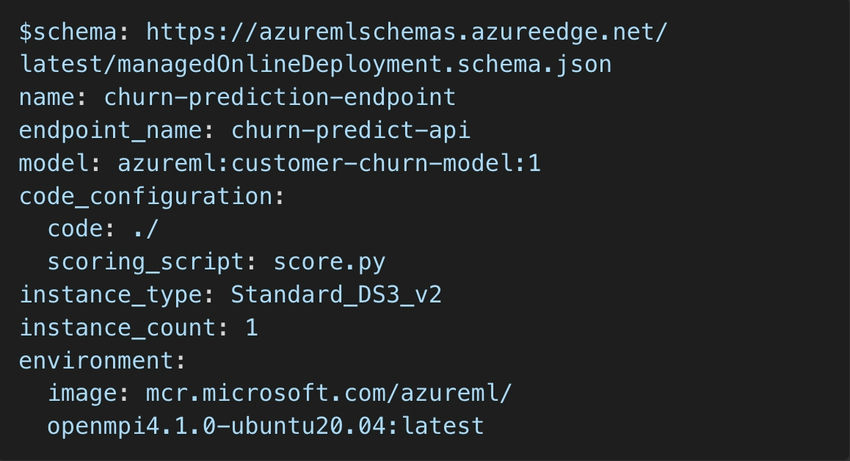Image resolution: width=850 pixels, height=461 pixels.
Task: Click the name key
Action: click(47, 98)
